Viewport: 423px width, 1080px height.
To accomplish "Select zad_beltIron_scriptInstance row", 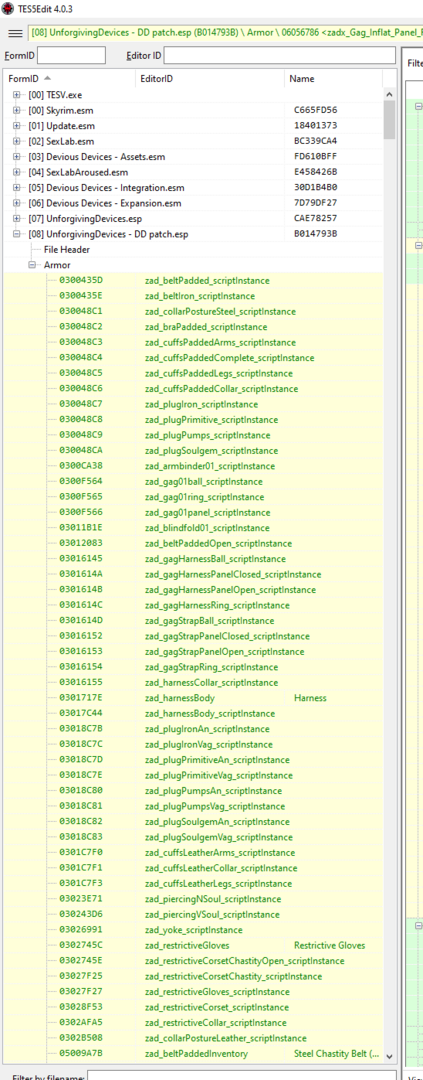I will (x=193, y=296).
